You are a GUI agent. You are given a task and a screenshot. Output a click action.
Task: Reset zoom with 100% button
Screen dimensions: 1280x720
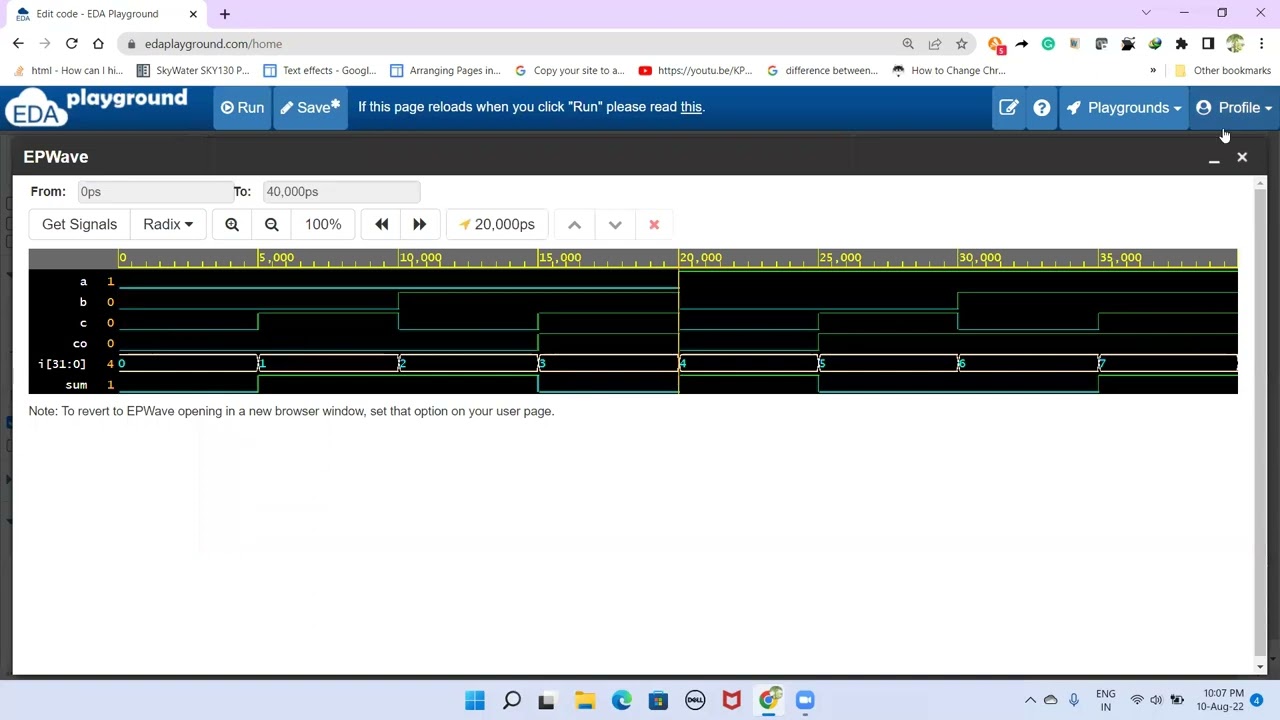323,224
